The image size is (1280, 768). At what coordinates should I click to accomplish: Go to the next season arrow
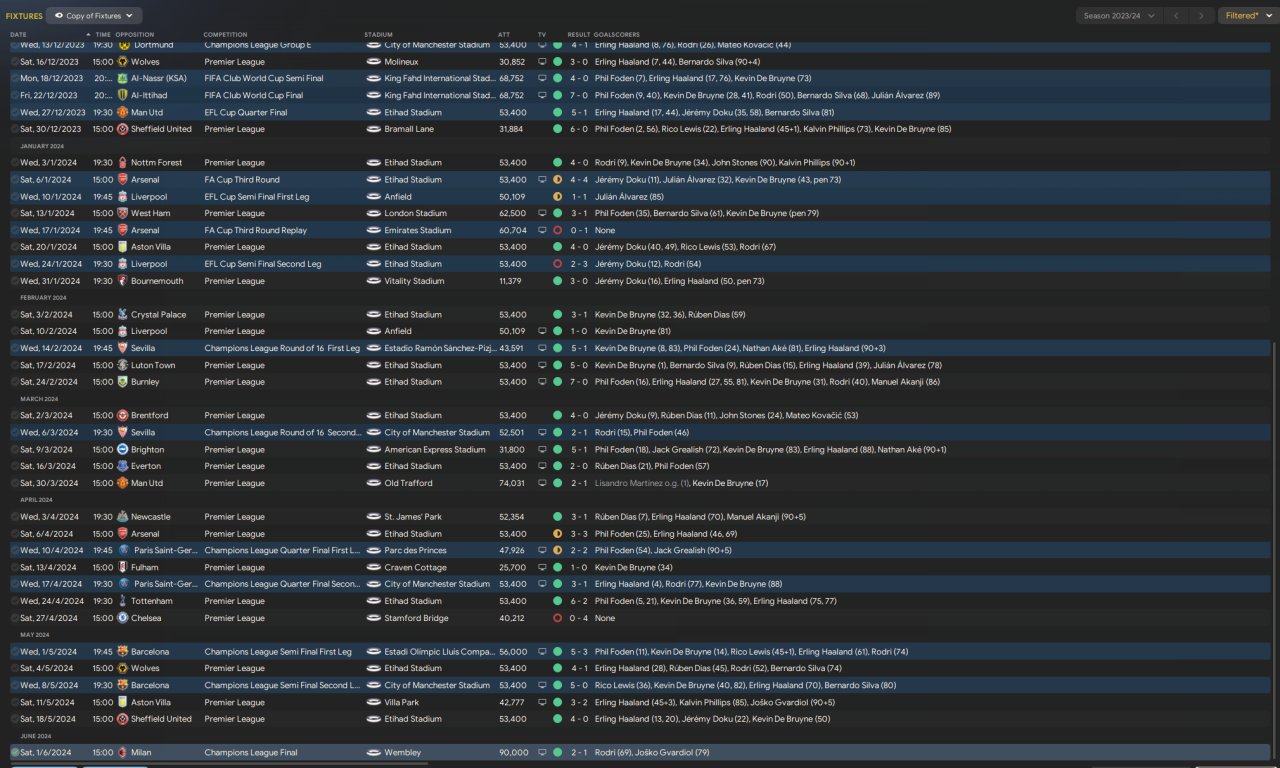coord(1203,16)
